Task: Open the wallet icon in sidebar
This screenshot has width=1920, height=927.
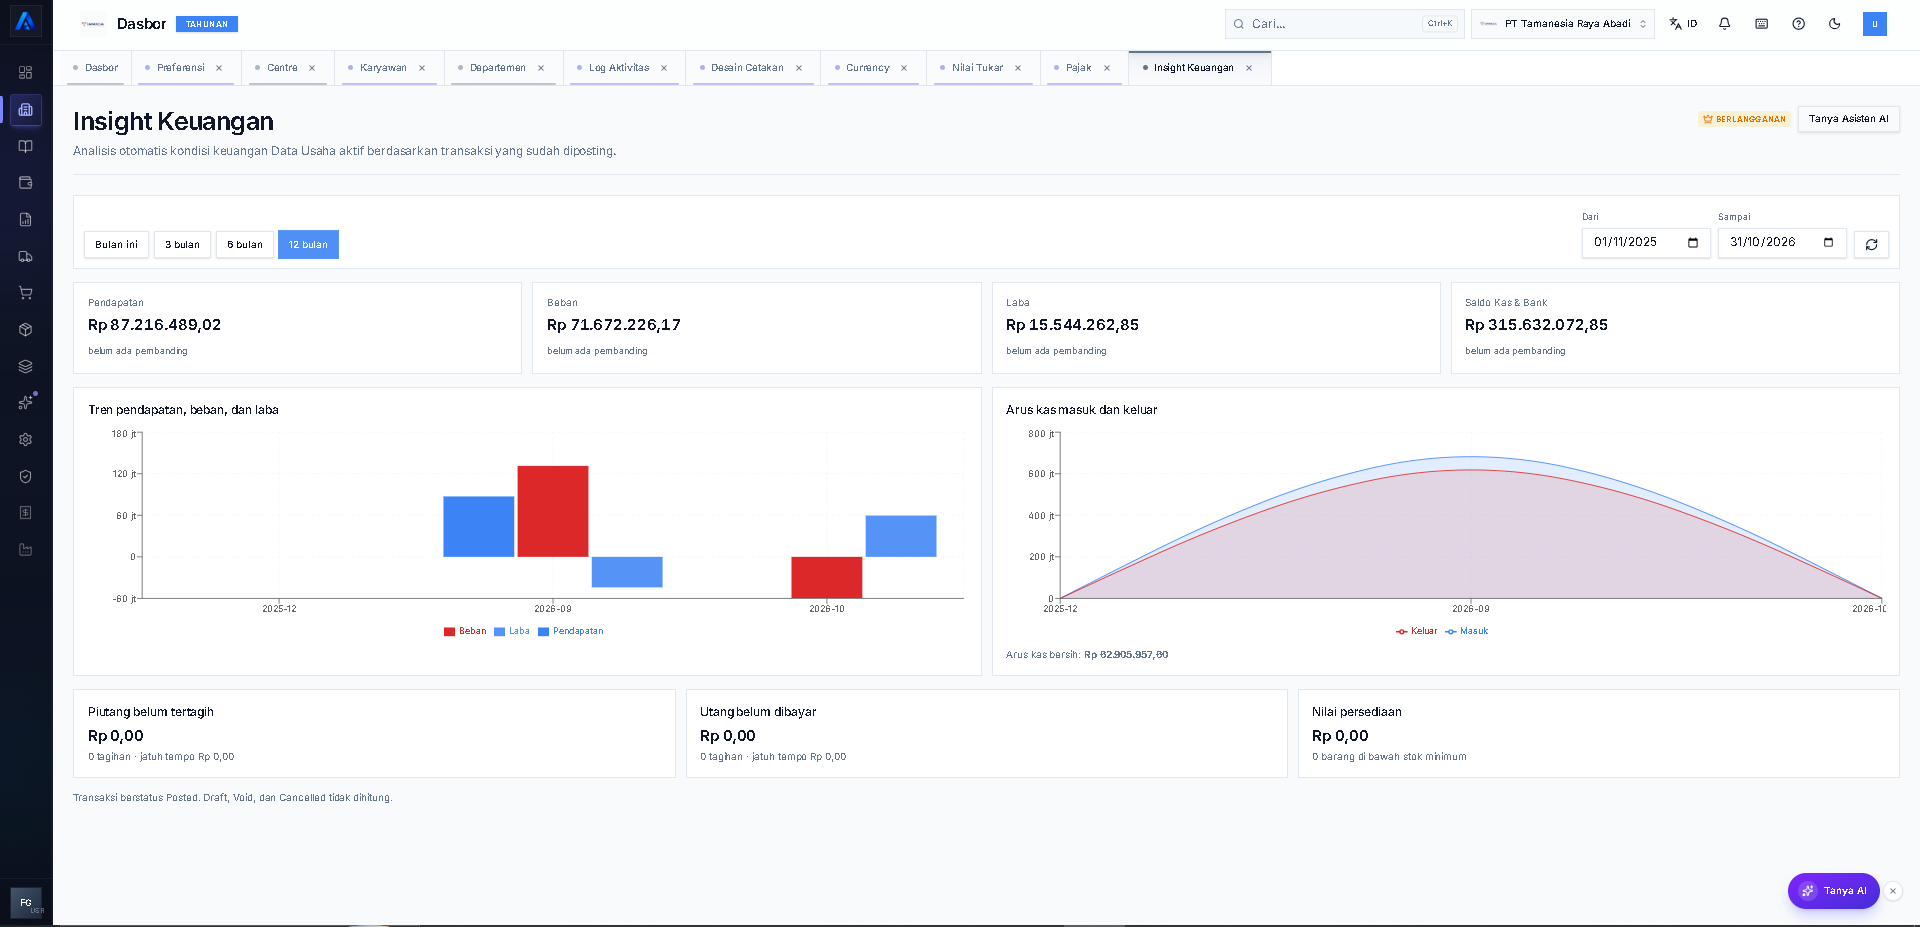Action: (26, 183)
